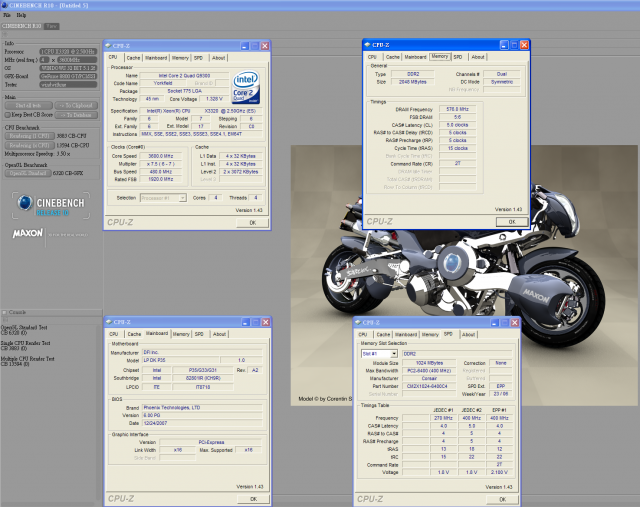Viewport: 640px width, 507px height.
Task: Run the Rendering (1 CPU) benchmark
Action: (29, 136)
